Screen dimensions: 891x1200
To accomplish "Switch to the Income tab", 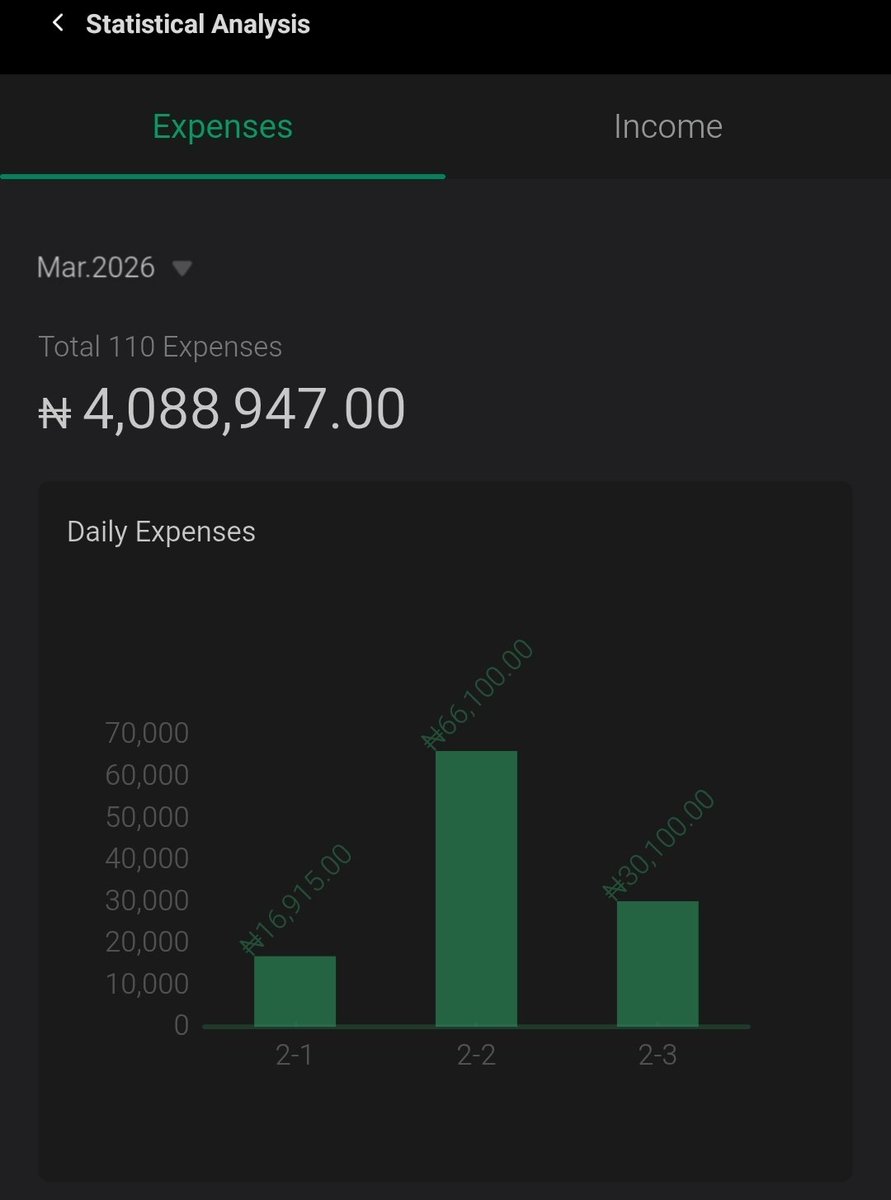I will (x=668, y=127).
